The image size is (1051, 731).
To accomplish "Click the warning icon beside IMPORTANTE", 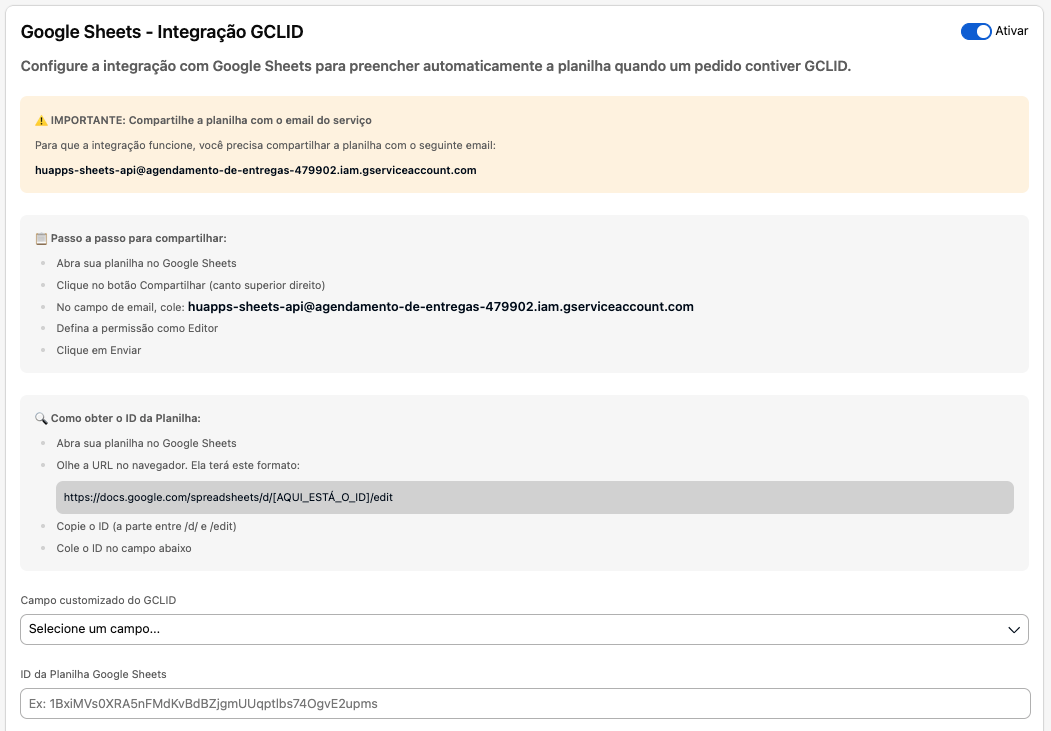I will (x=41, y=121).
